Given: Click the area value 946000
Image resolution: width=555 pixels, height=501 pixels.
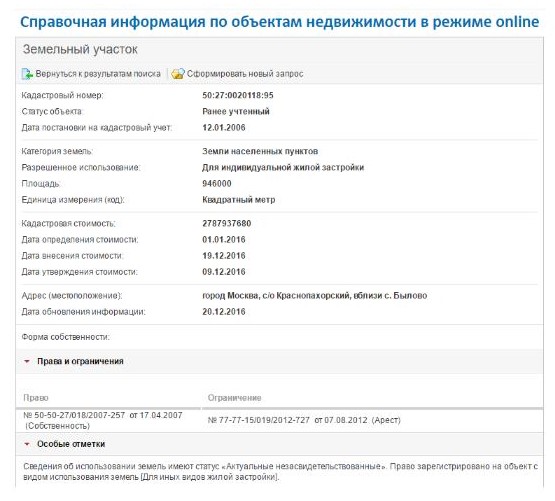Looking at the screenshot, I should coord(217,183).
